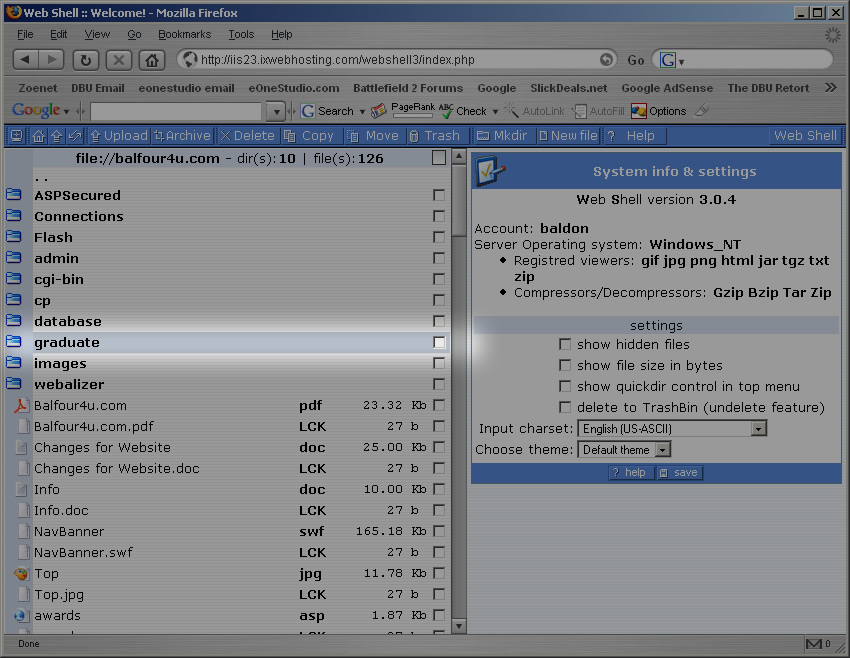Click Copy in the Web Shell toolbar

click(309, 136)
